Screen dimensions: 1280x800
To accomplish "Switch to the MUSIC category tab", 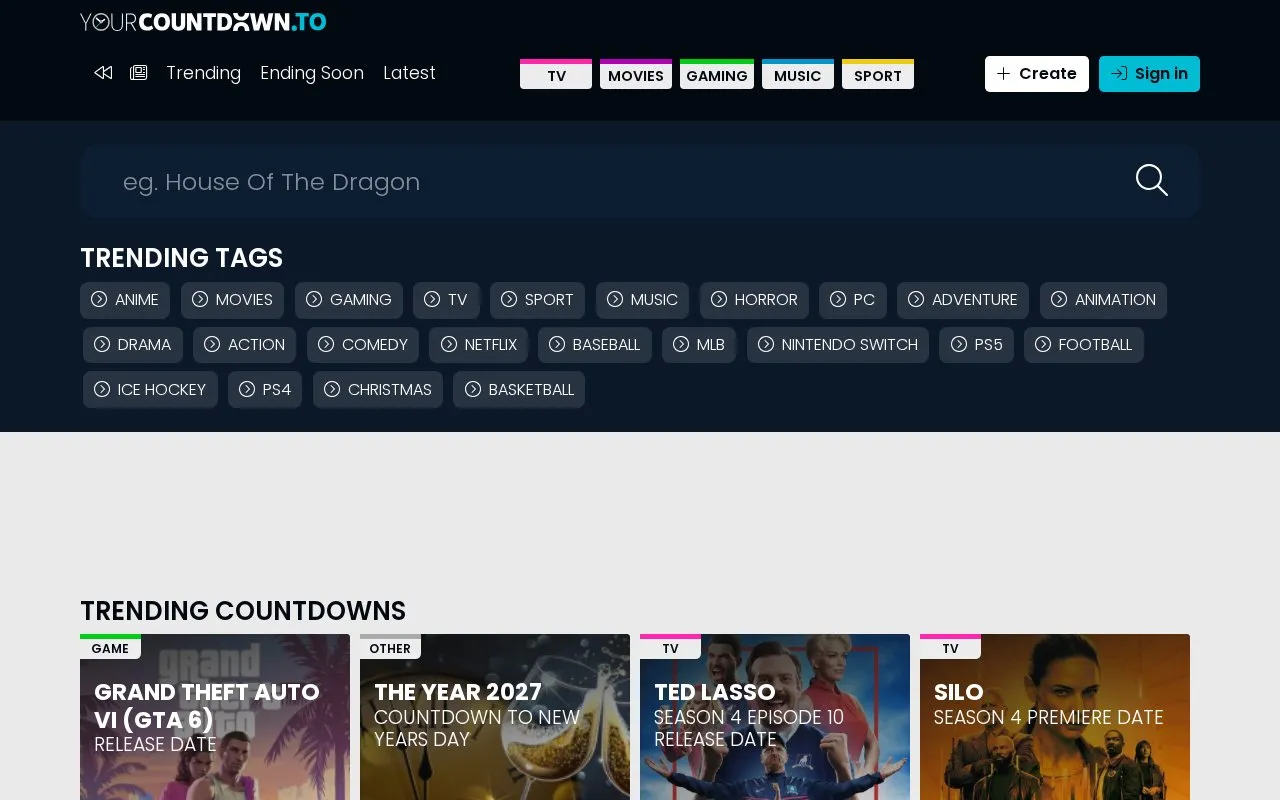I will [798, 75].
